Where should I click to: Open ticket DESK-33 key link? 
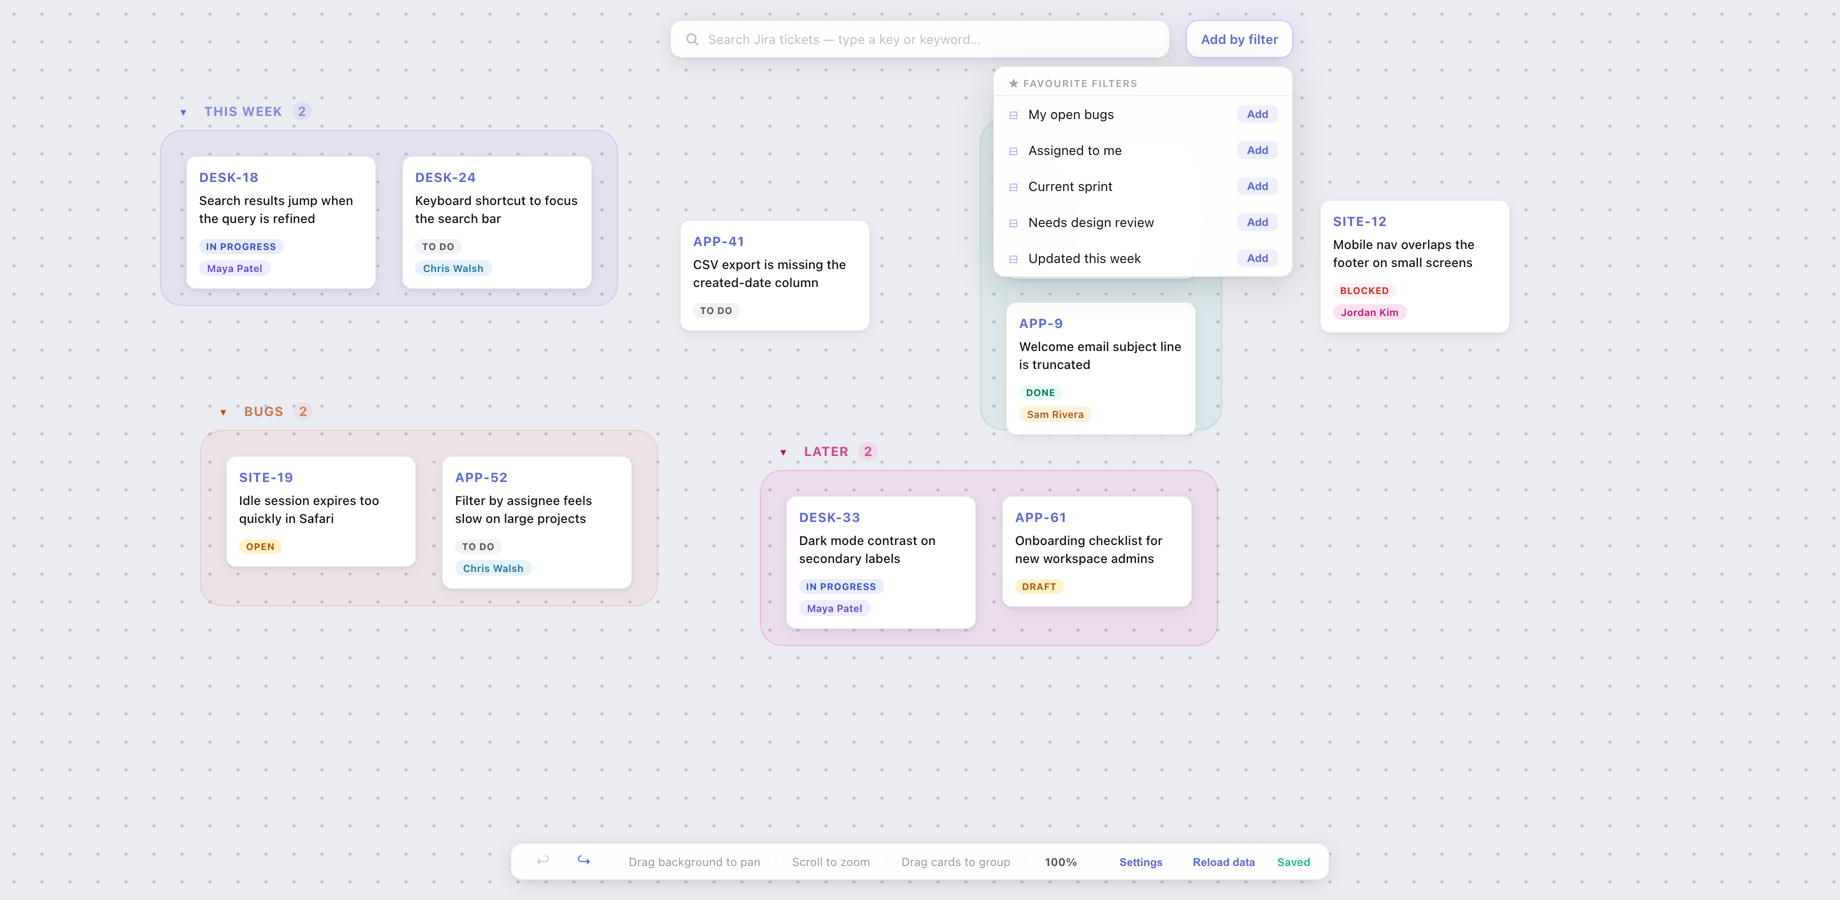[x=830, y=517]
